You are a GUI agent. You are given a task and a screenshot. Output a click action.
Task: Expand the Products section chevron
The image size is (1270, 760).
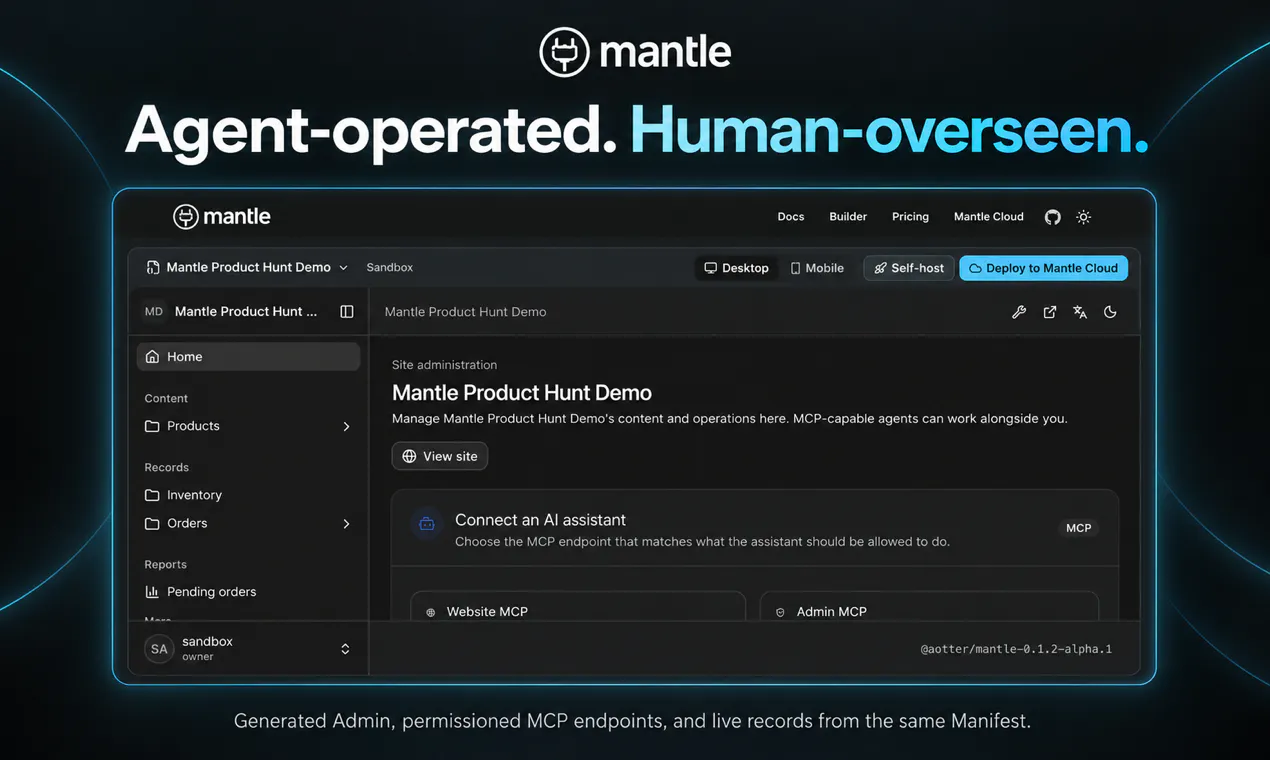(x=346, y=426)
